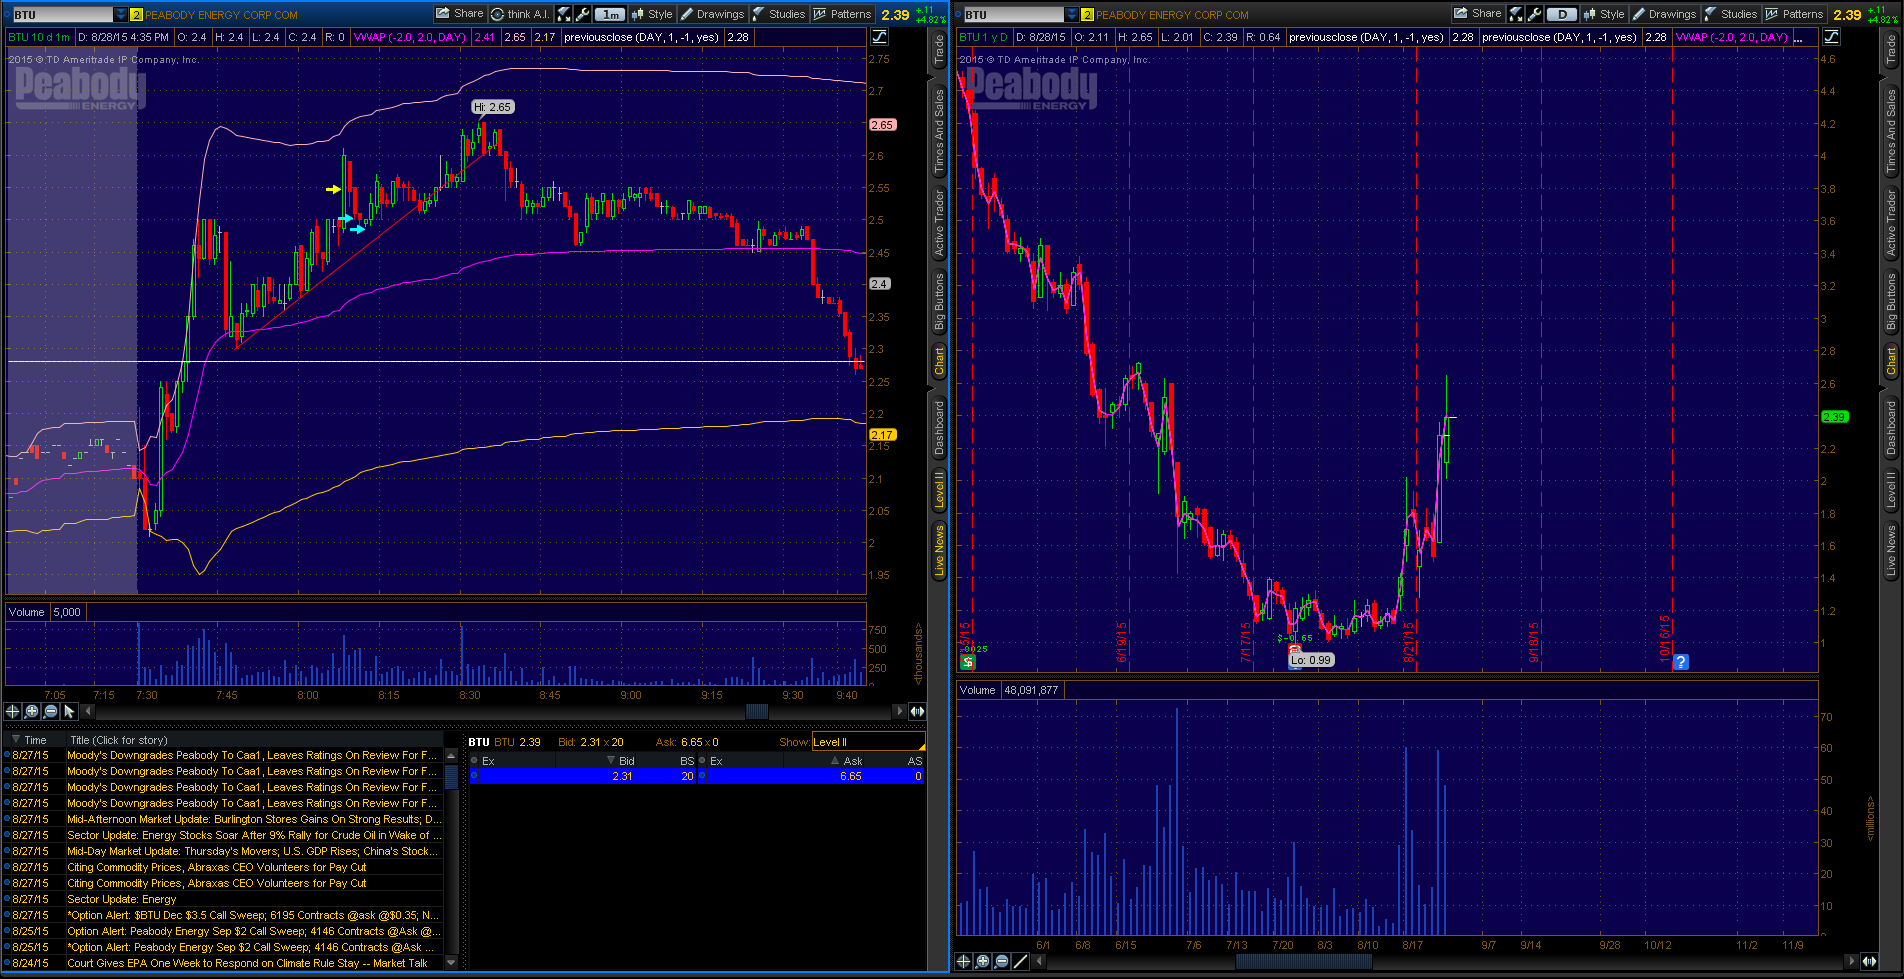This screenshot has height=979, width=1904.
Task: Select the pointer cursor tool under the left chart
Action: pyautogui.click(x=69, y=711)
